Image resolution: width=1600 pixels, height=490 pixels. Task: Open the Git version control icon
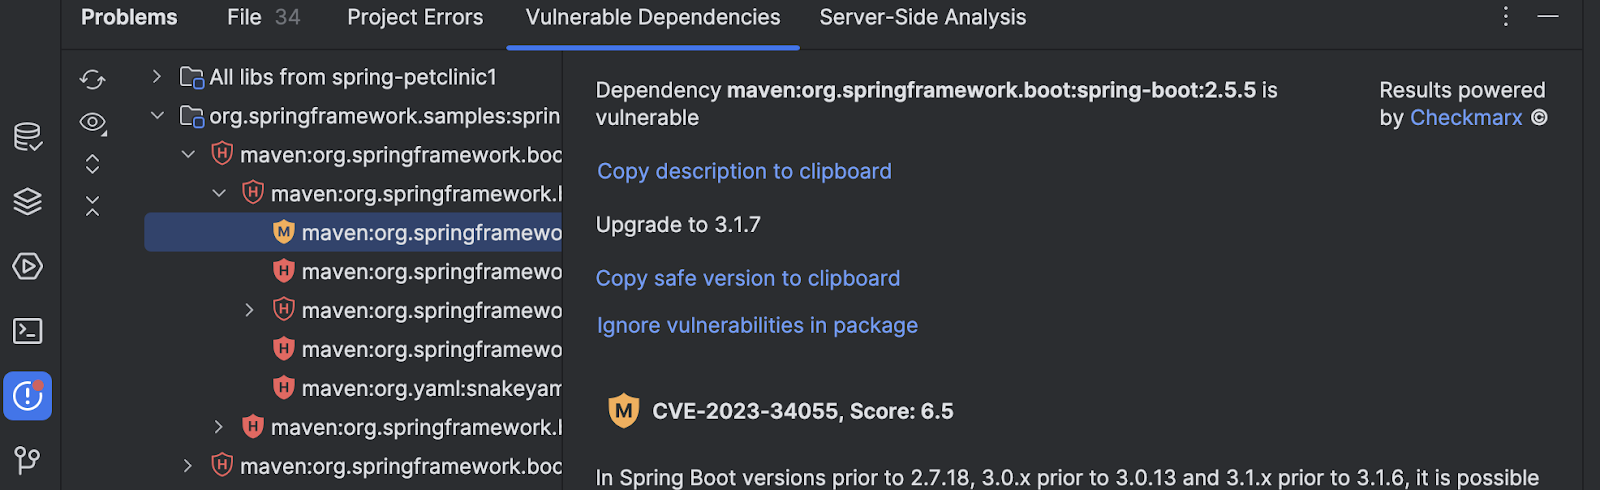27,460
